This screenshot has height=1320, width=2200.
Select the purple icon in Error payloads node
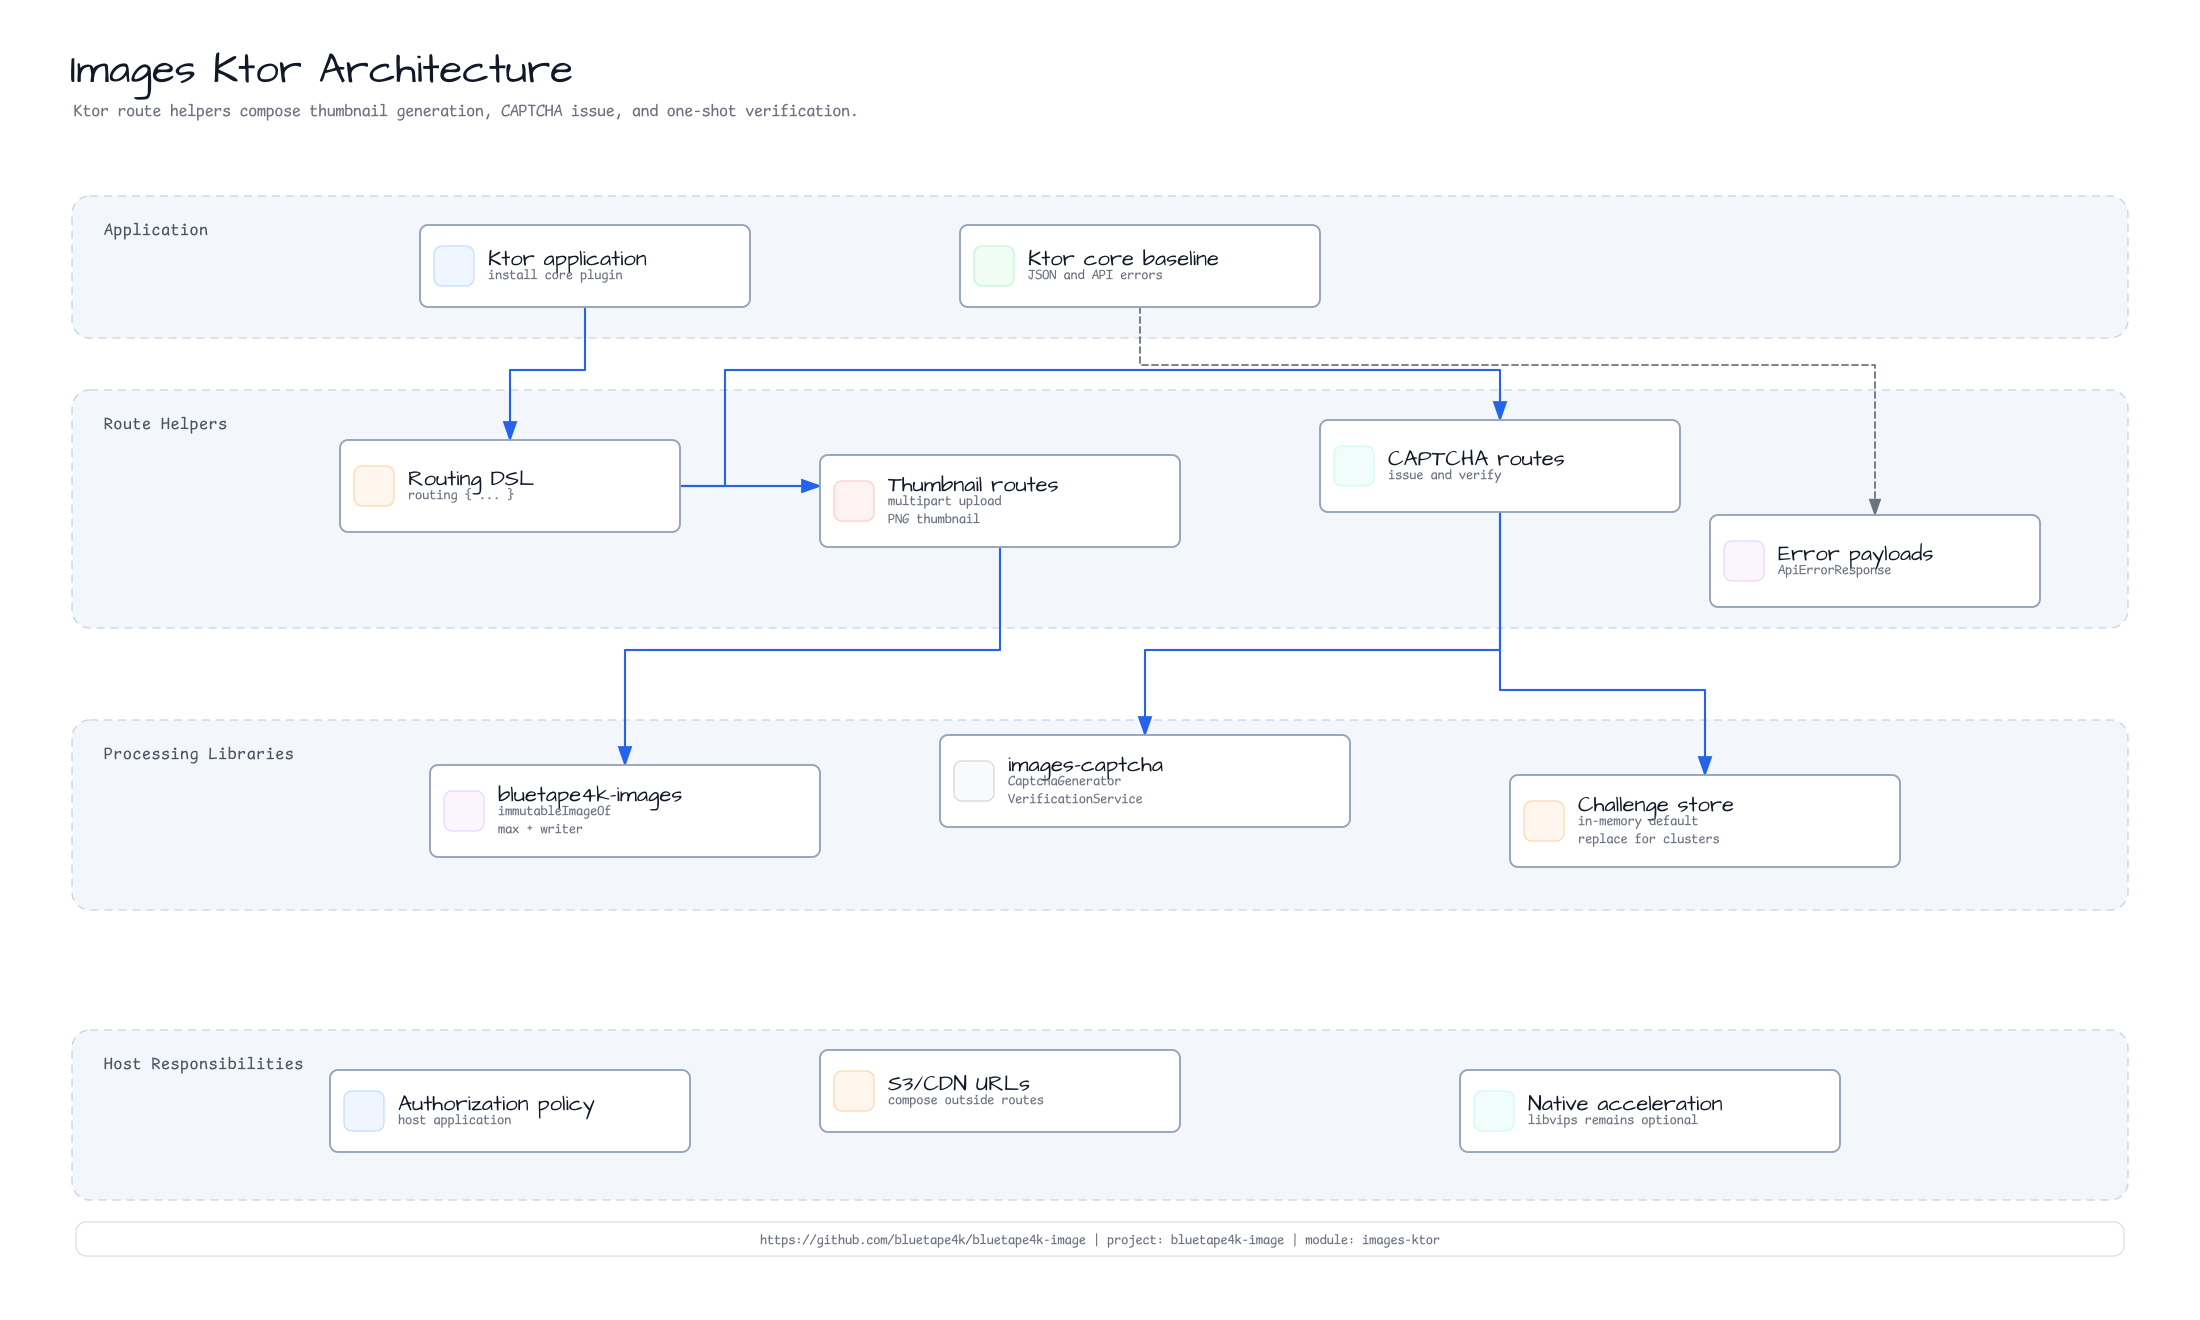(1744, 561)
